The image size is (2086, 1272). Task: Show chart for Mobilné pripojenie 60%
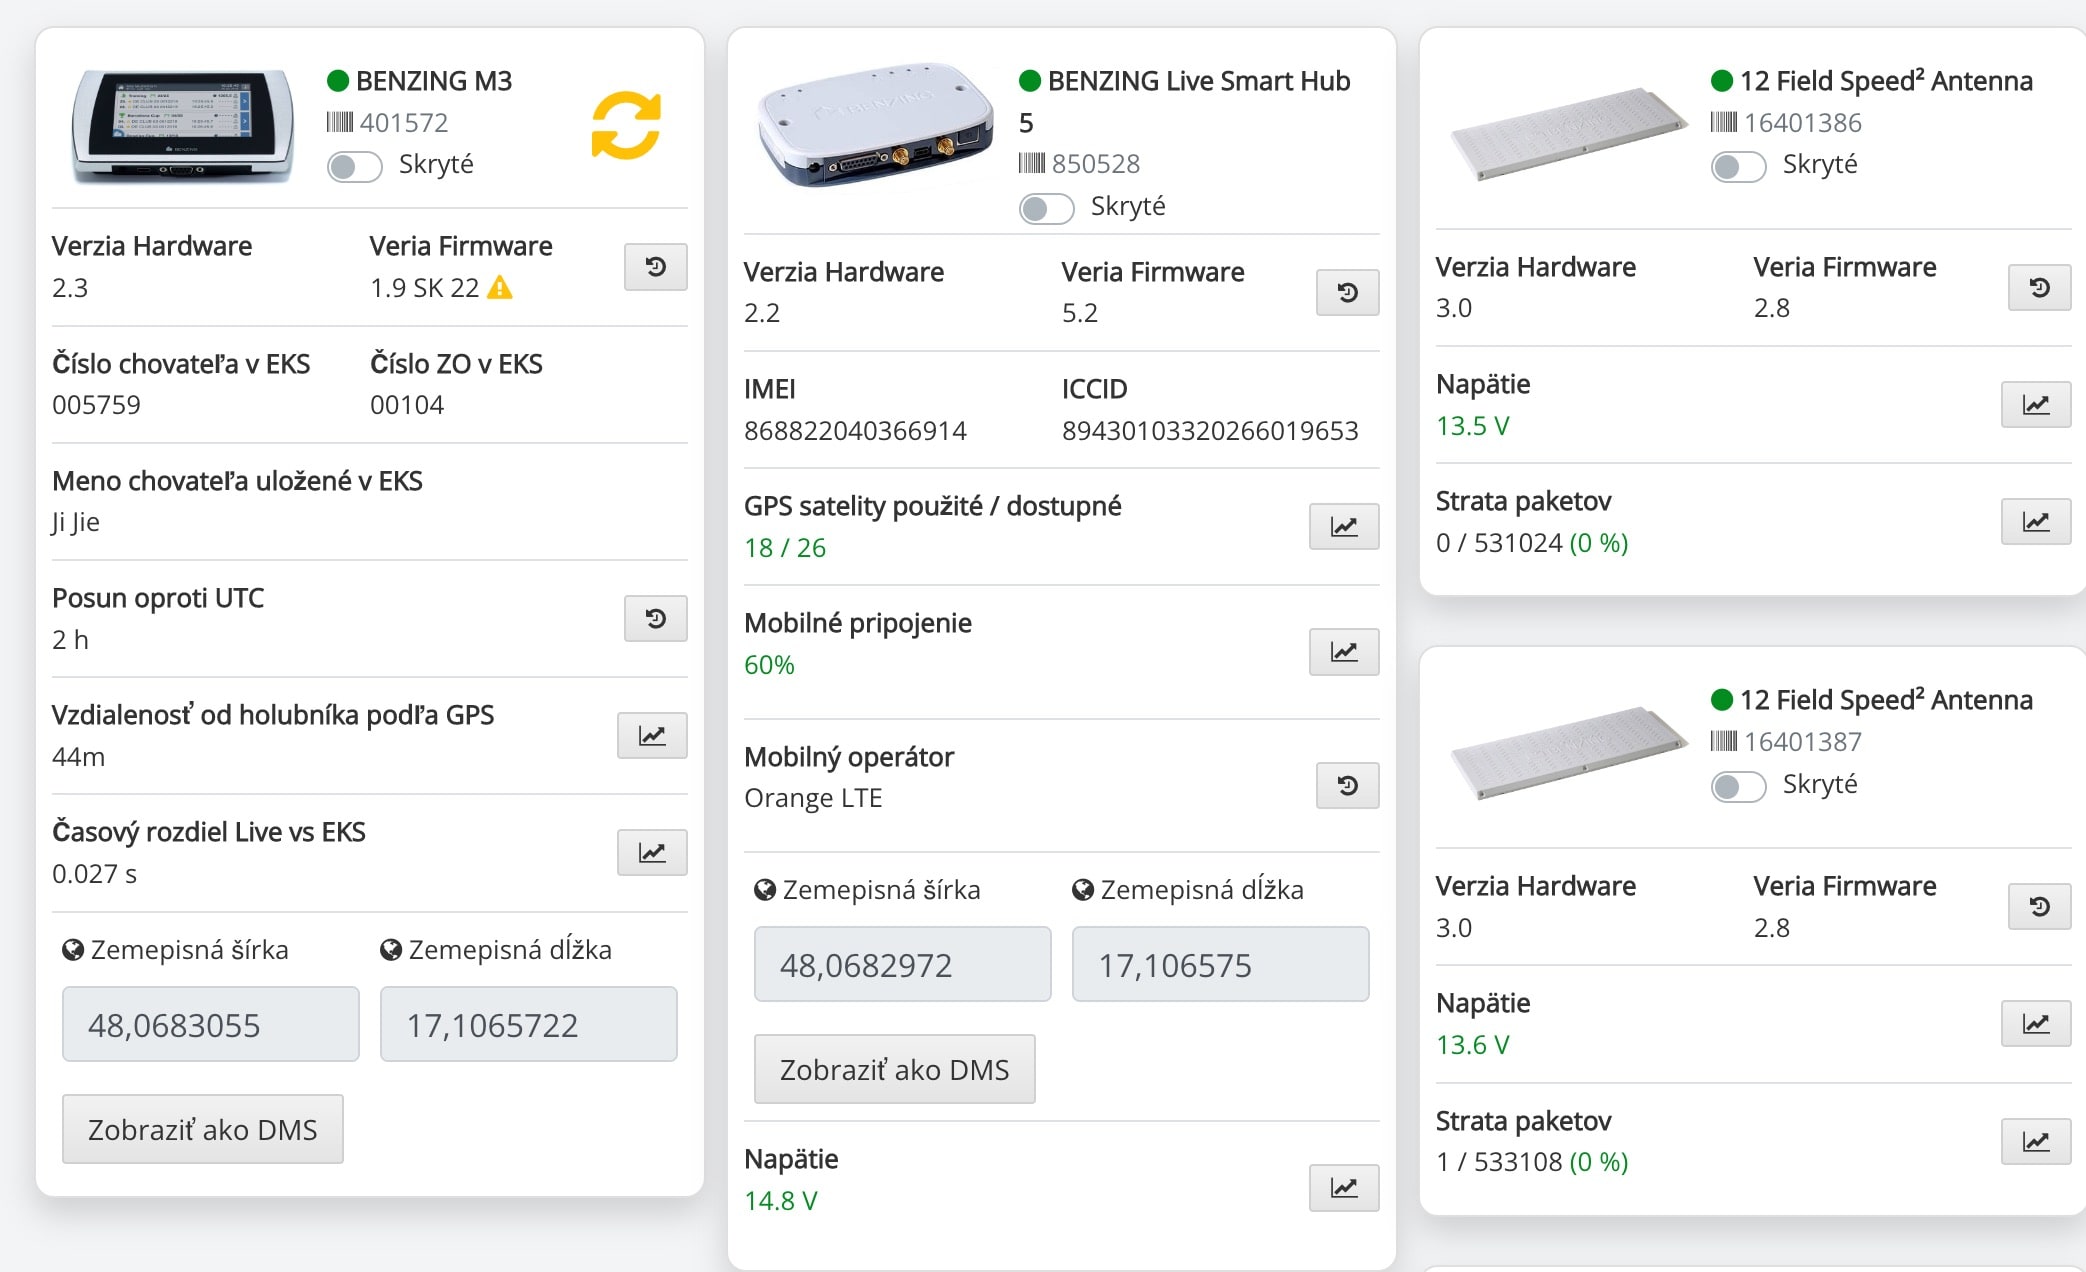[x=1344, y=652]
